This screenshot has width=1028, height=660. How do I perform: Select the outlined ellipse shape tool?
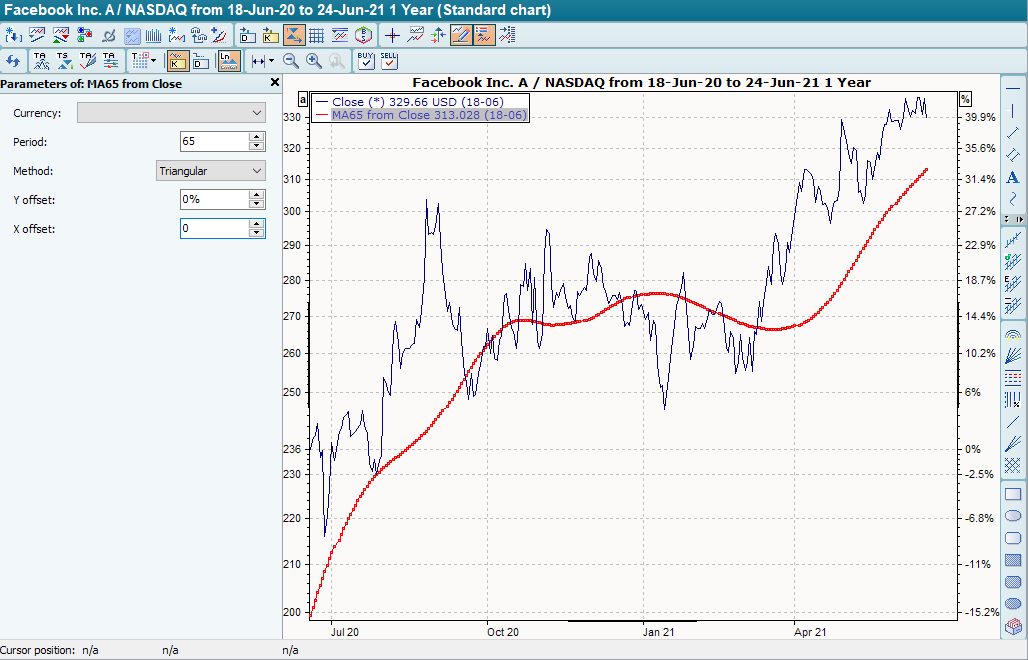(1013, 516)
